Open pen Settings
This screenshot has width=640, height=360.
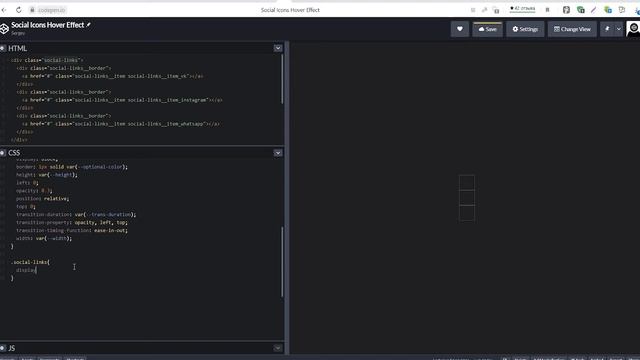pos(525,29)
